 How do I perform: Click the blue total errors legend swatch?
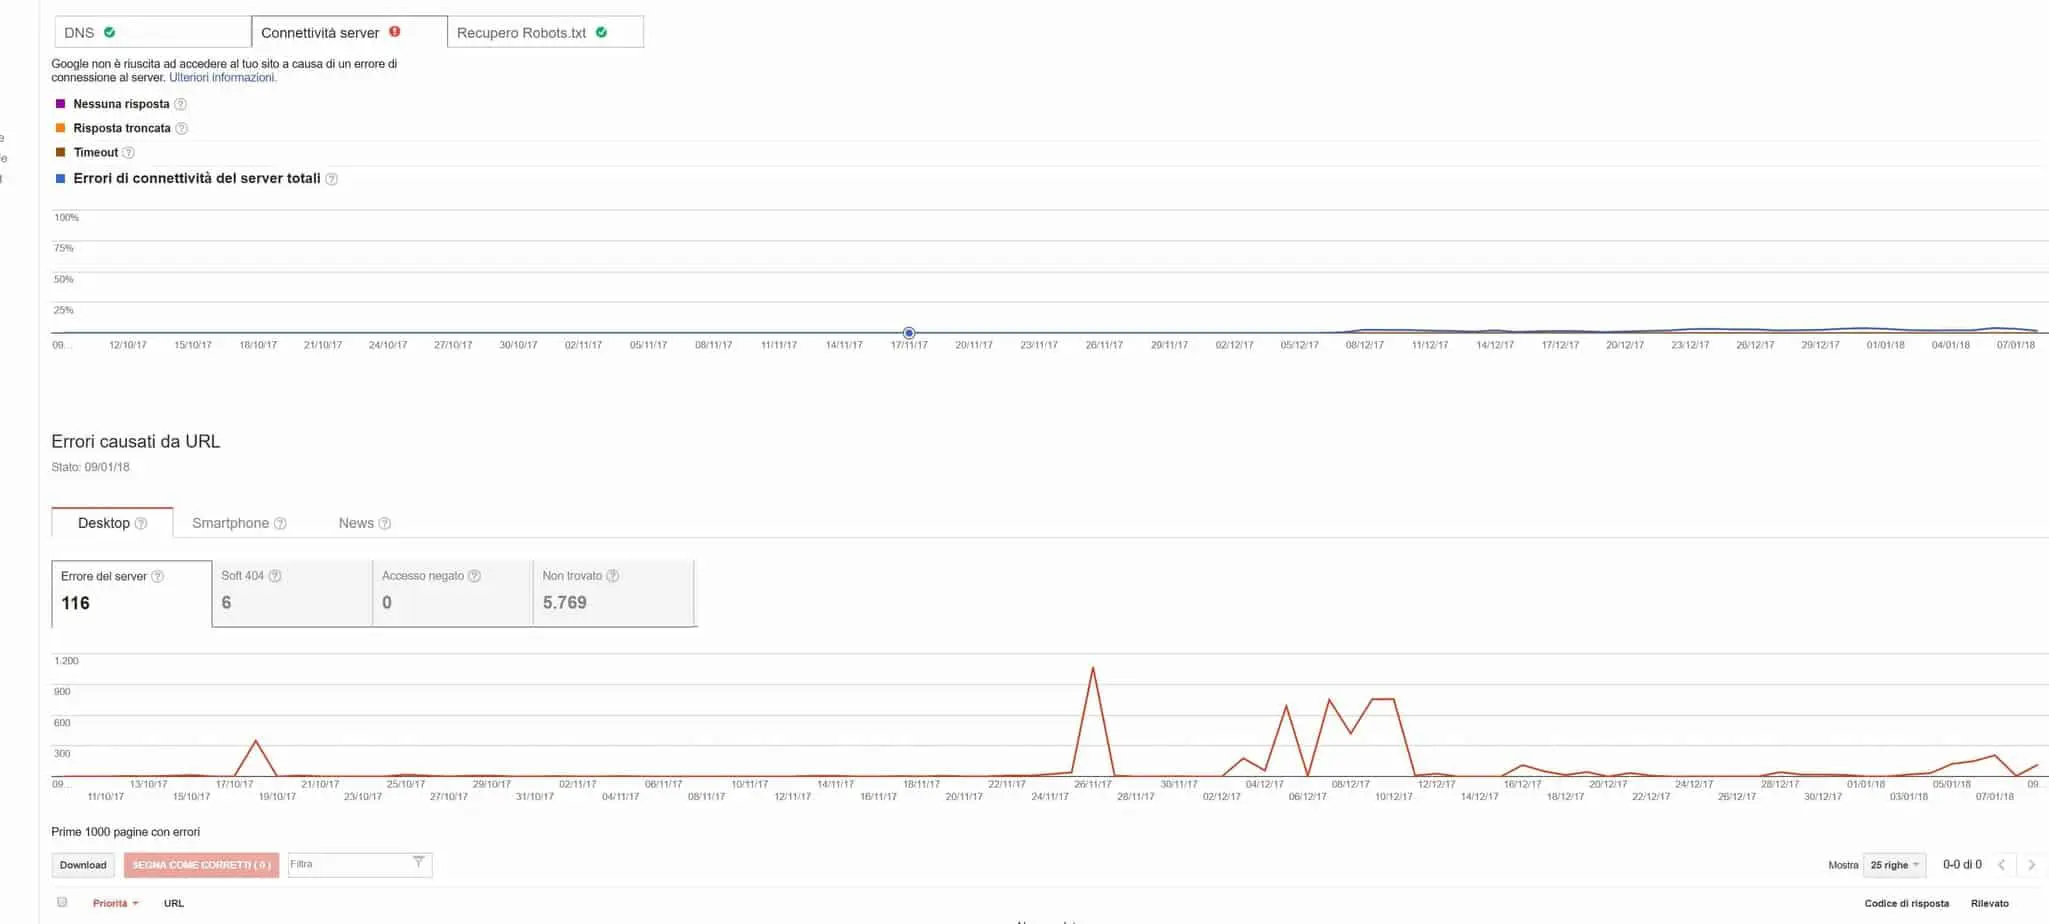(x=61, y=178)
